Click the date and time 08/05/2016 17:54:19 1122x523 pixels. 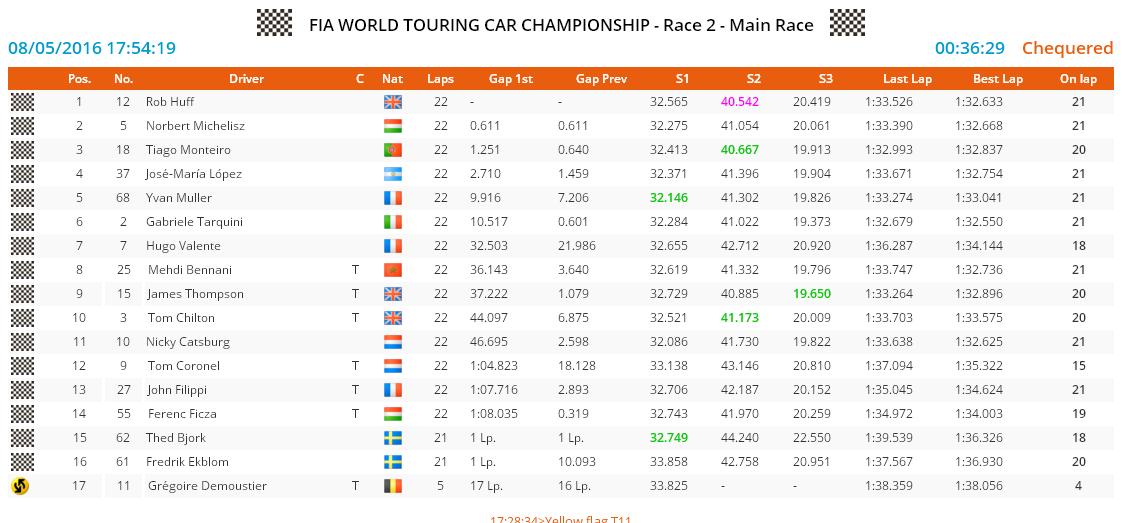coord(92,48)
